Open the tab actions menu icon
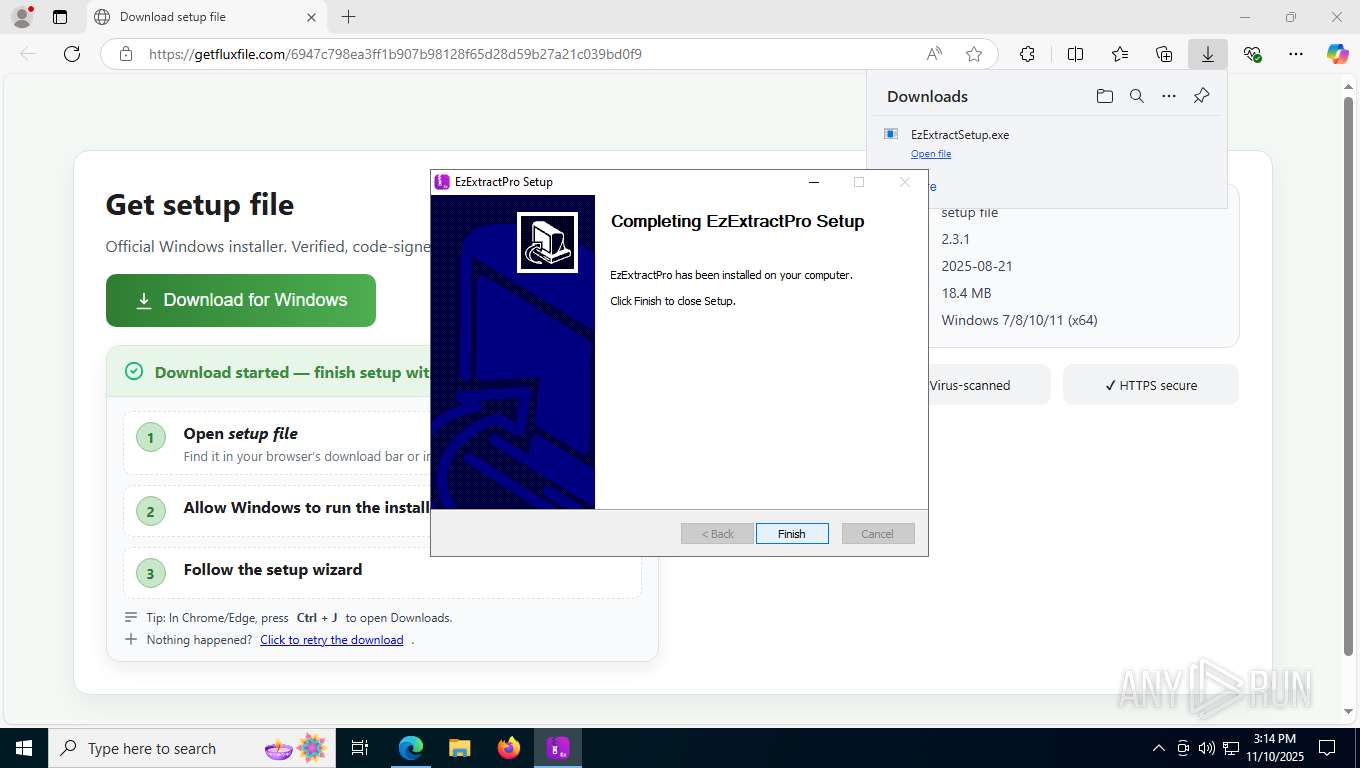Image resolution: width=1360 pixels, height=768 pixels. click(x=60, y=17)
